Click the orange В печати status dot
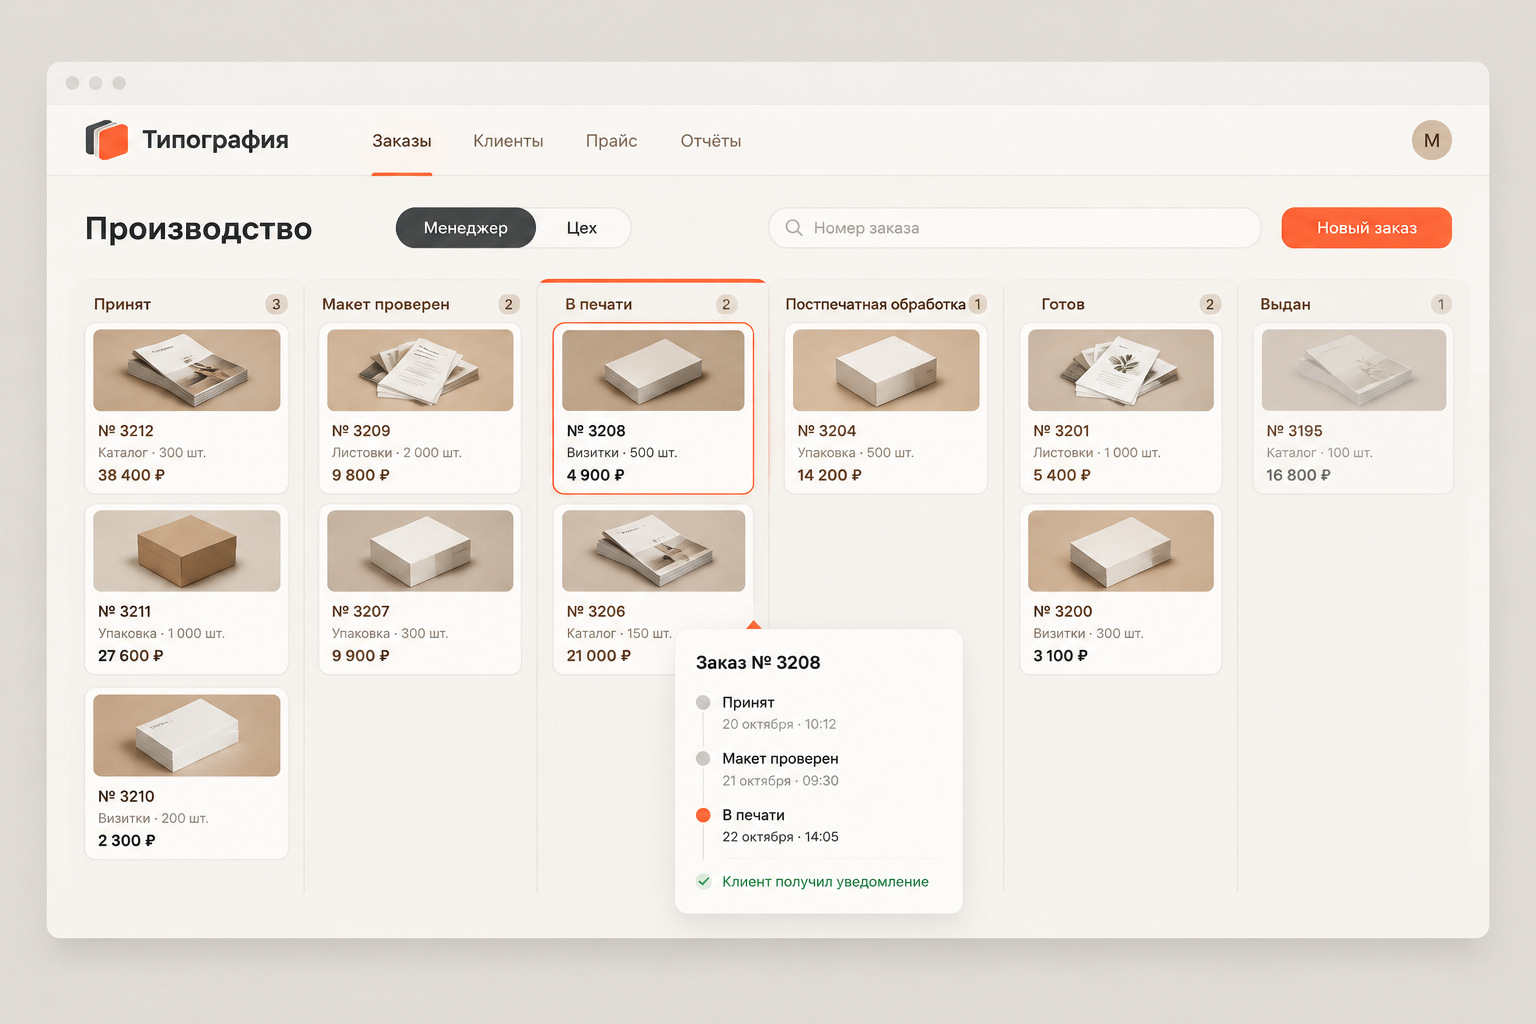Viewport: 1536px width, 1024px height. tap(703, 815)
